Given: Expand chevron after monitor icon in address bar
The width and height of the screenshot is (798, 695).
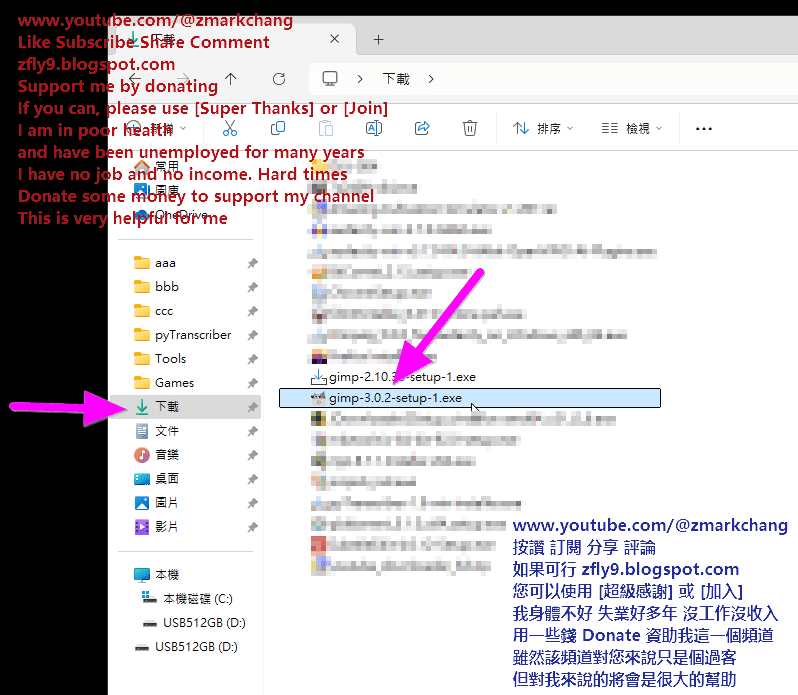Looking at the screenshot, I should pos(360,79).
